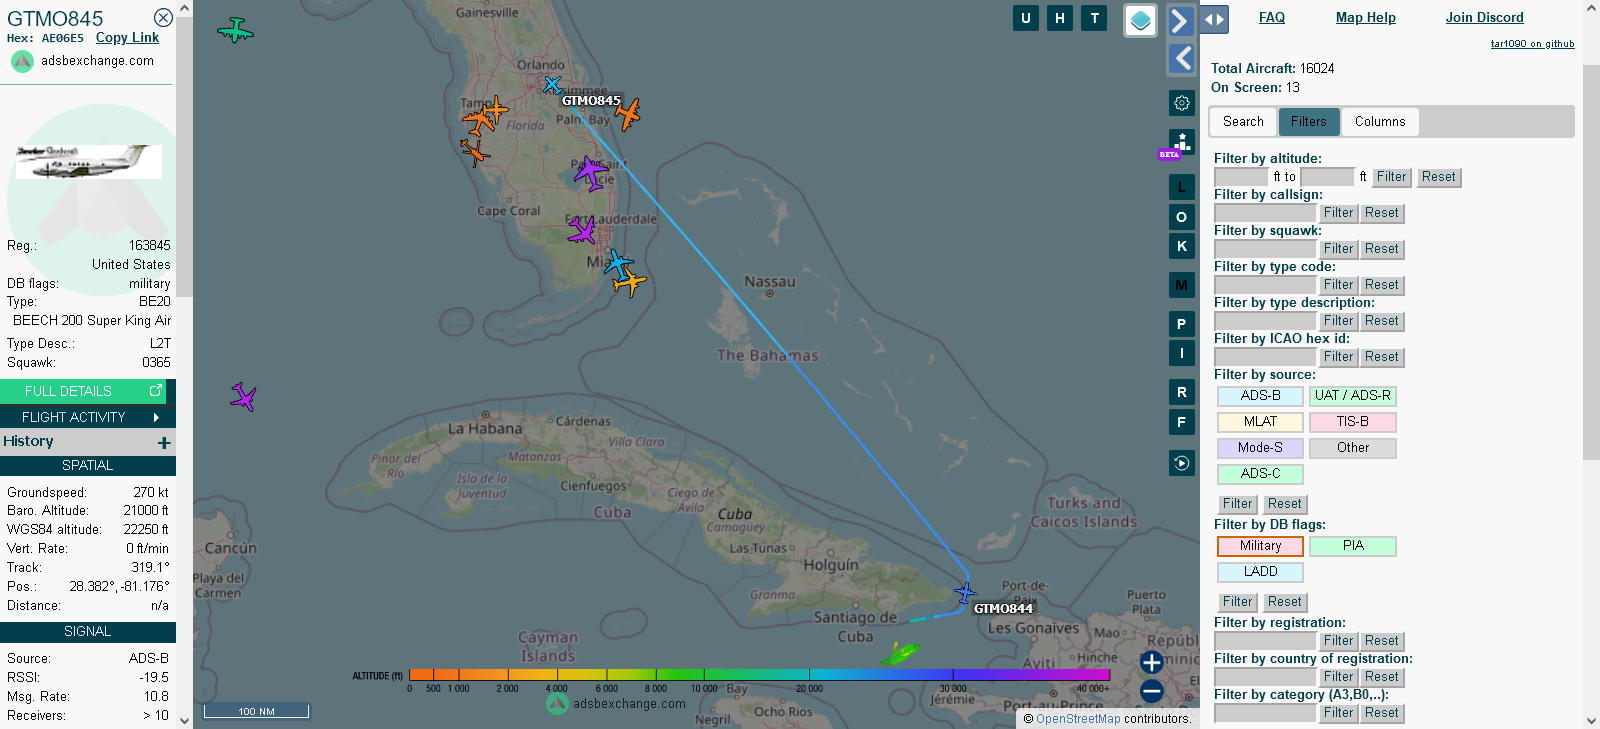1600x729 pixels.
Task: Click the right-arrow sidebar expand button
Action: (1181, 21)
